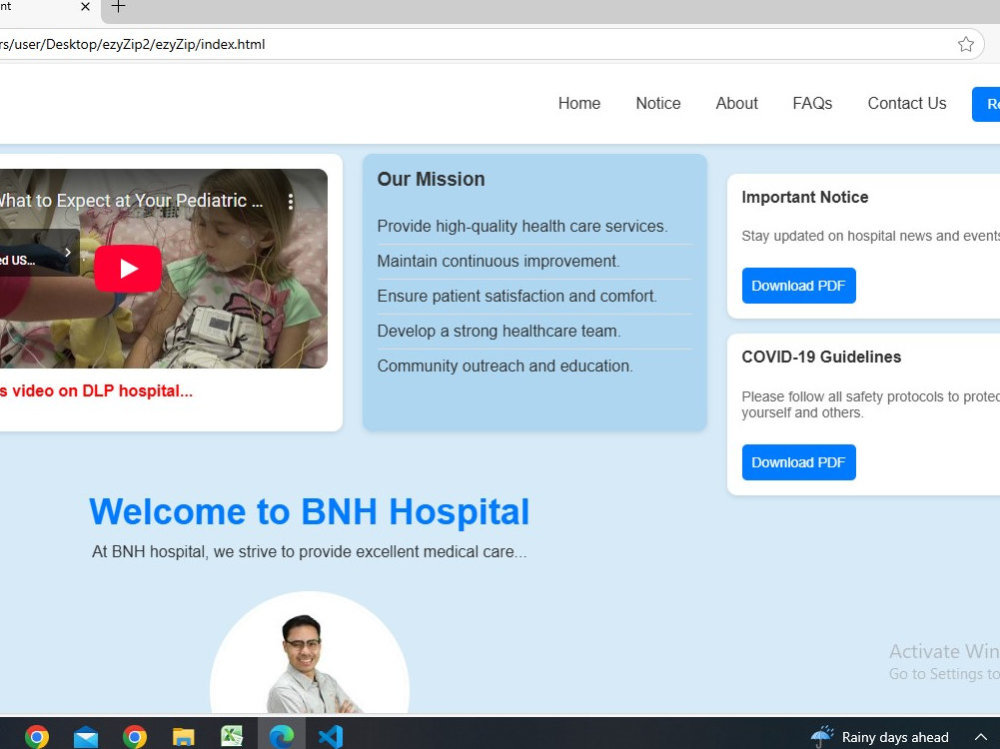Click 'Our Mission' heading
1000x749 pixels.
431,179
